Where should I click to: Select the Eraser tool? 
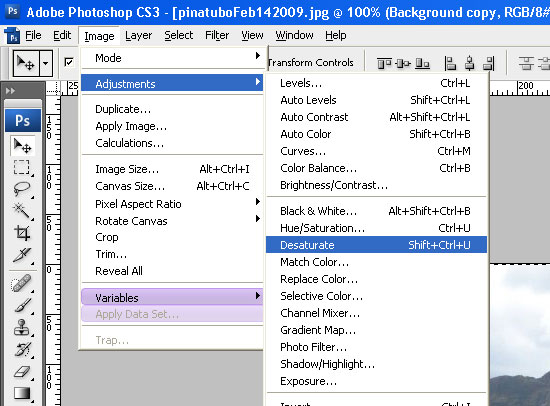click(x=22, y=371)
